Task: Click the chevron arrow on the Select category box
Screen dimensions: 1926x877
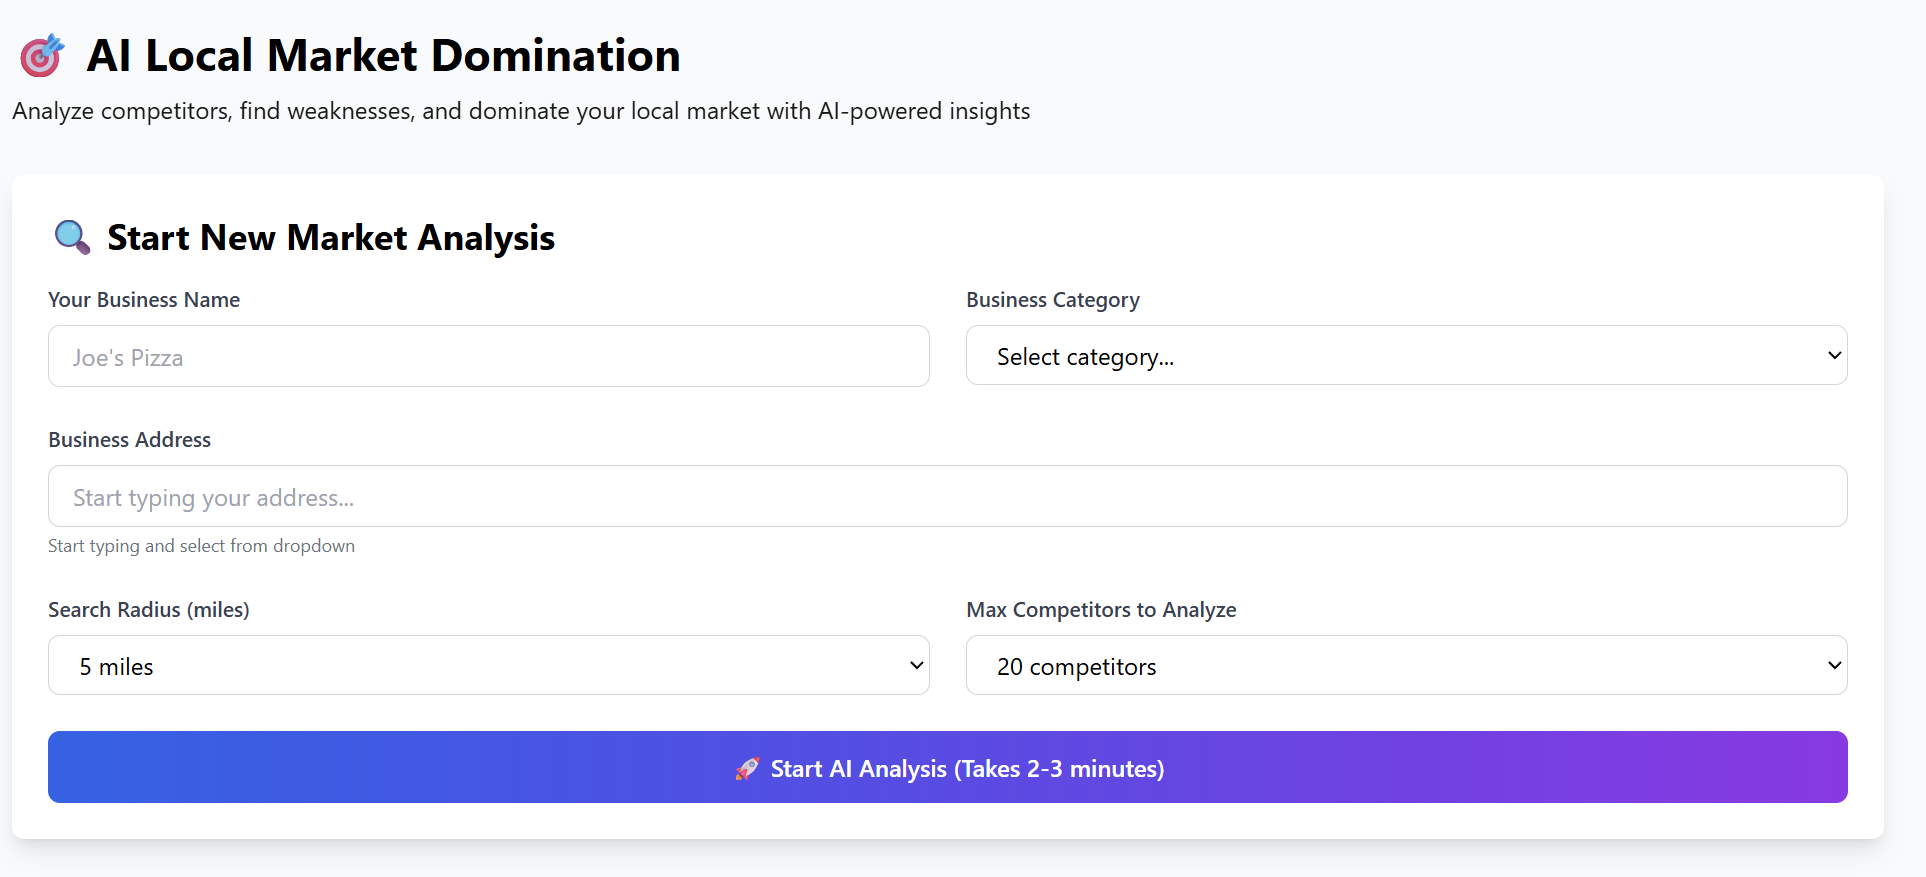Action: [1834, 356]
